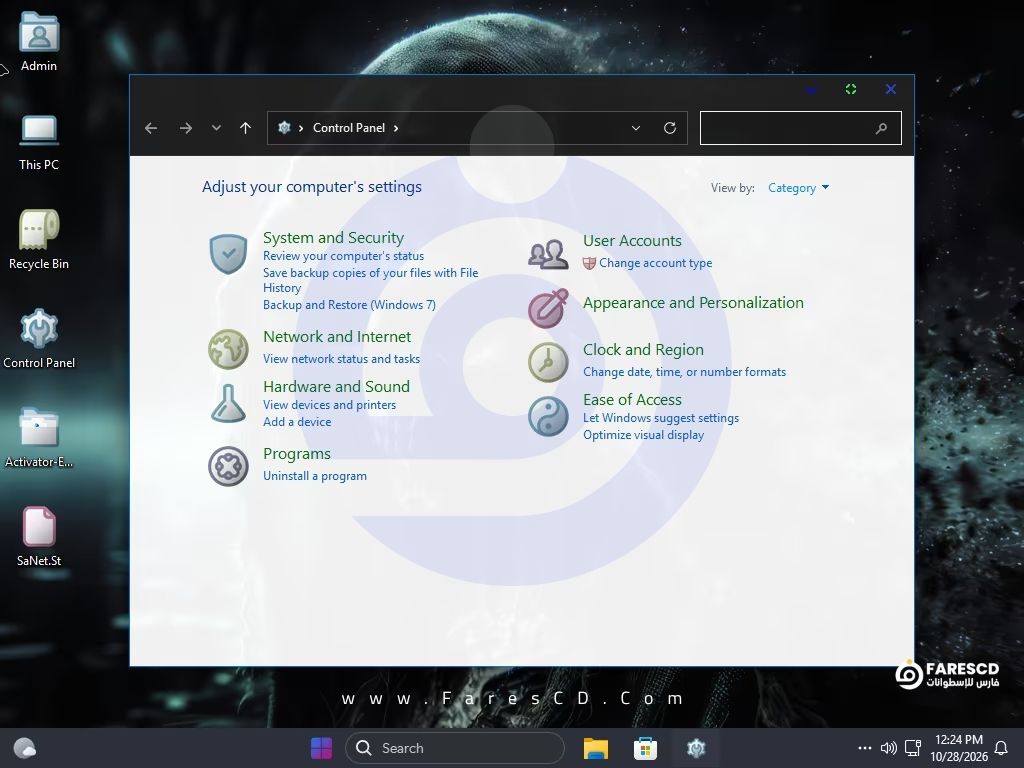Go back using the back arrow
The width and height of the screenshot is (1024, 768).
[x=151, y=128]
